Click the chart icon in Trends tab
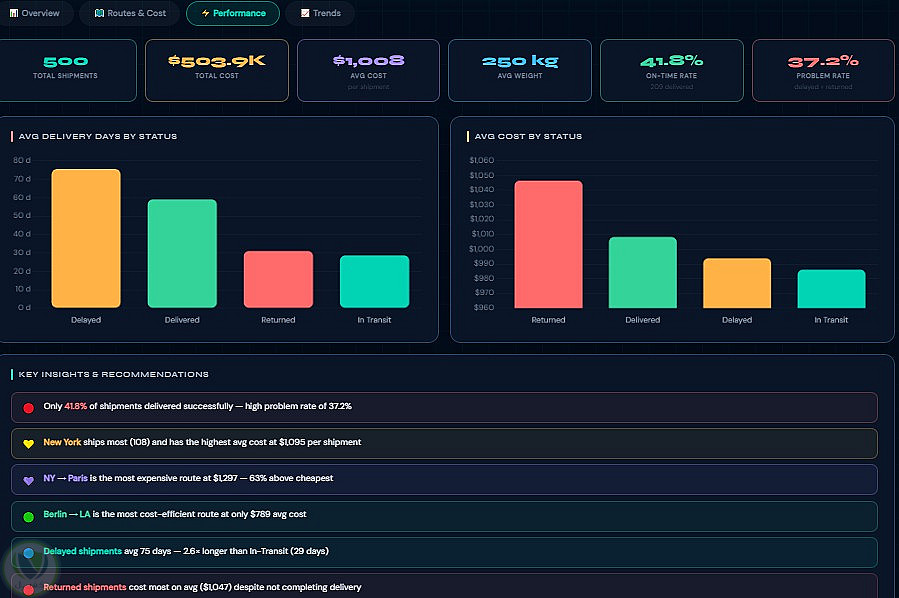 (x=305, y=13)
